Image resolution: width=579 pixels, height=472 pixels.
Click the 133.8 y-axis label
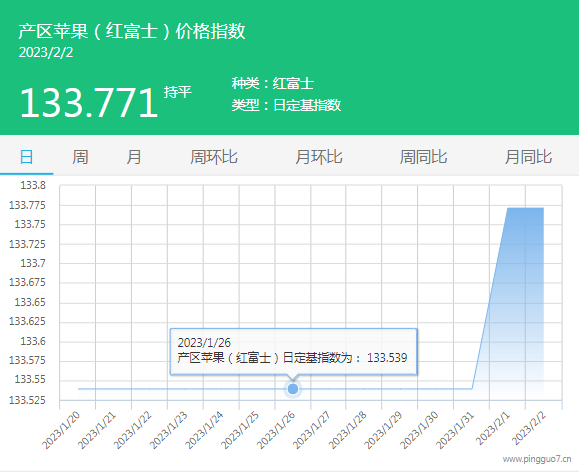[33, 185]
